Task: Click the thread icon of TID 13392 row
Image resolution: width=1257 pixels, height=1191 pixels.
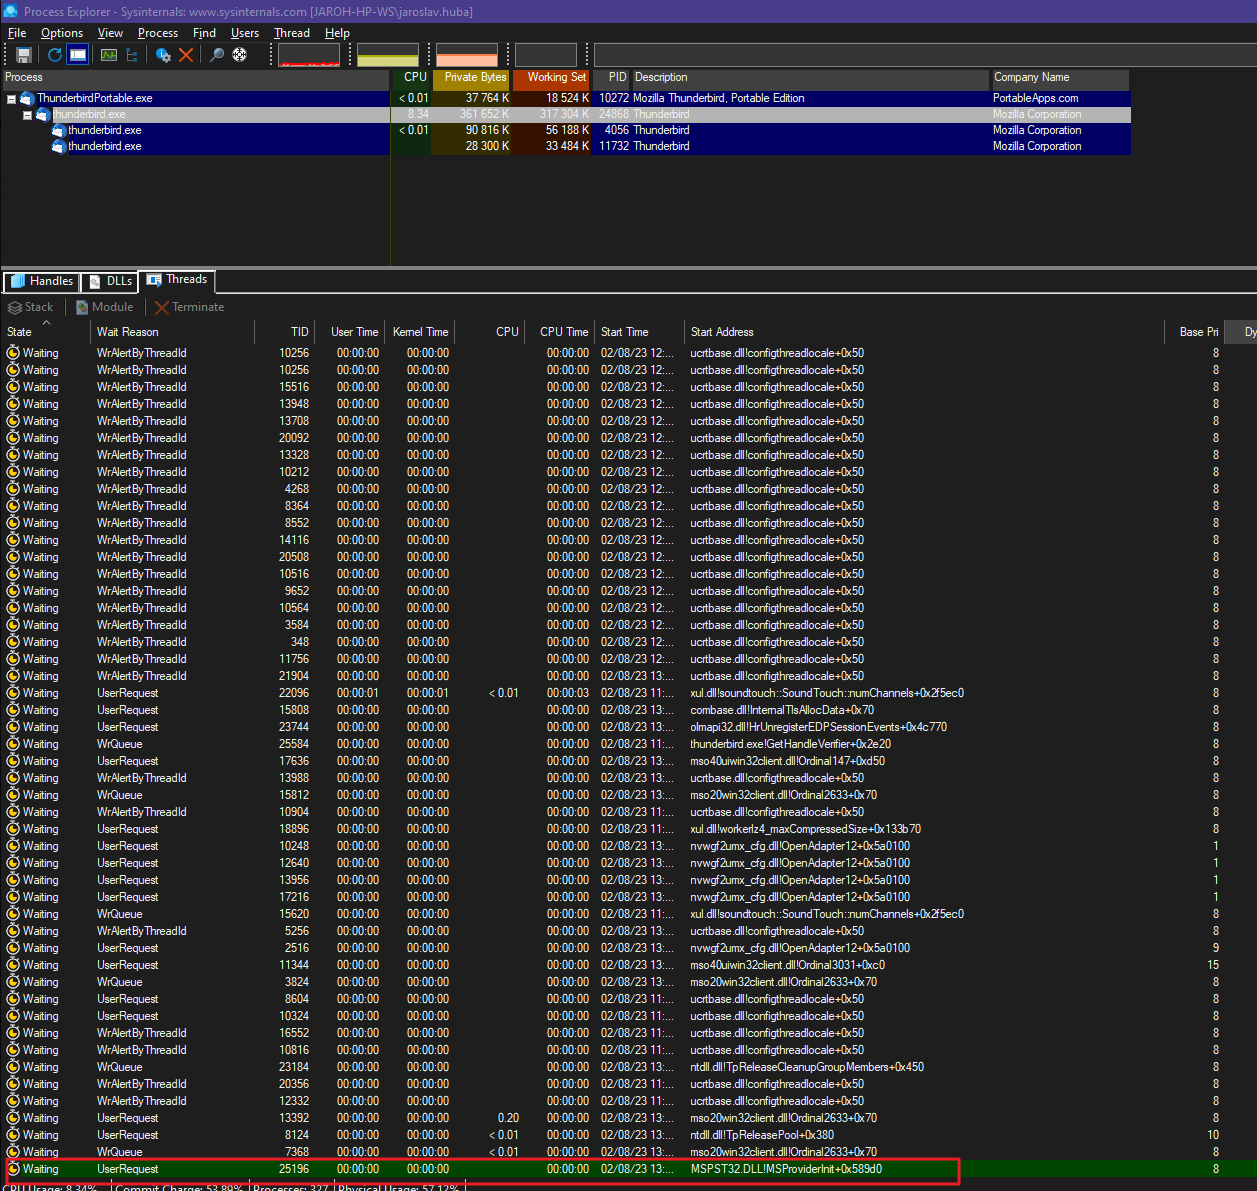Action: point(13,1118)
